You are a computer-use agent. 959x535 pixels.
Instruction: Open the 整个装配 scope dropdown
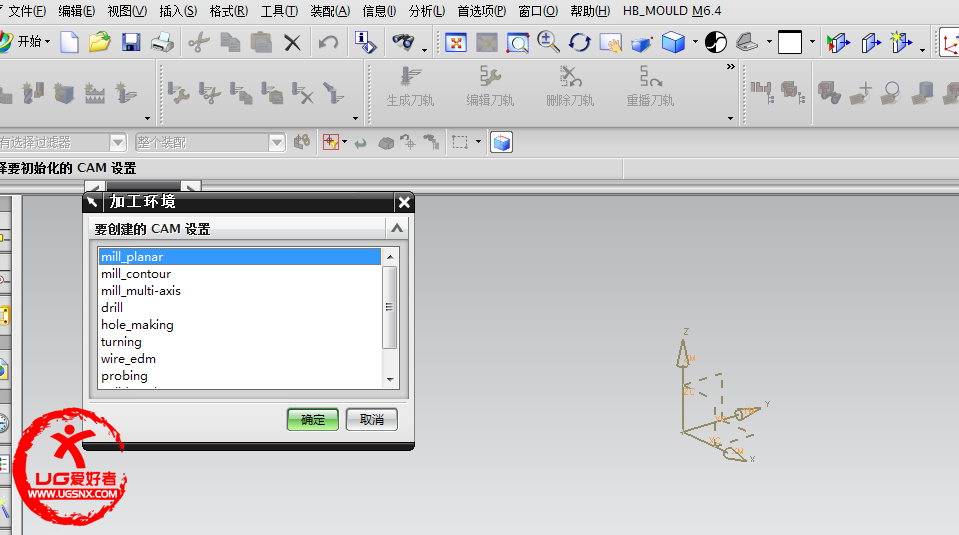pyautogui.click(x=277, y=143)
